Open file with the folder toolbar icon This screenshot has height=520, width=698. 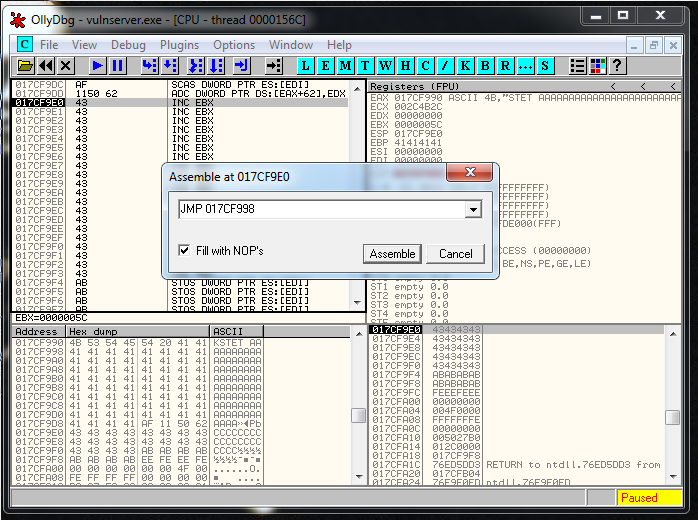[25, 66]
